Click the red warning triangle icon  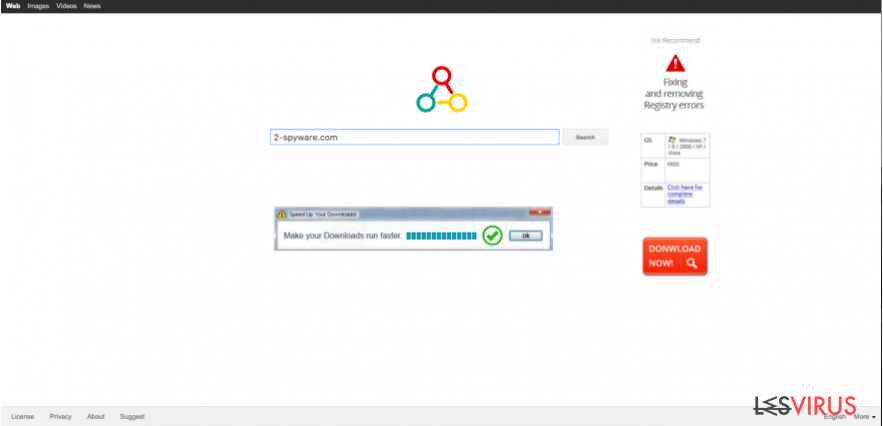(675, 63)
